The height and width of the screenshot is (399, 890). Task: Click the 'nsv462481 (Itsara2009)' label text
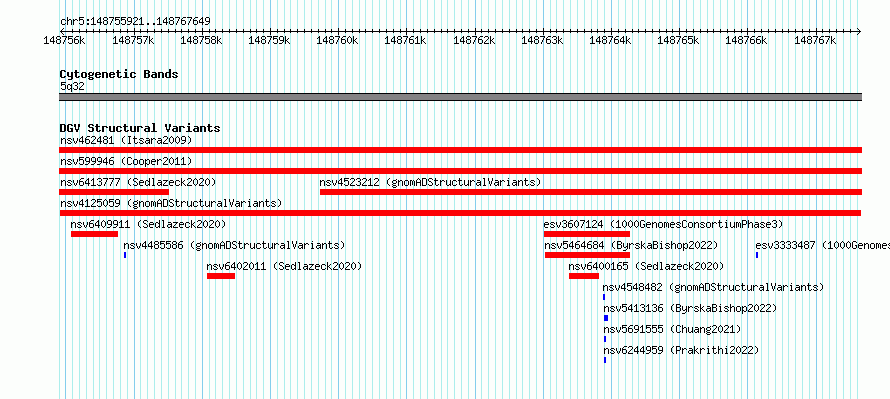coord(126,140)
